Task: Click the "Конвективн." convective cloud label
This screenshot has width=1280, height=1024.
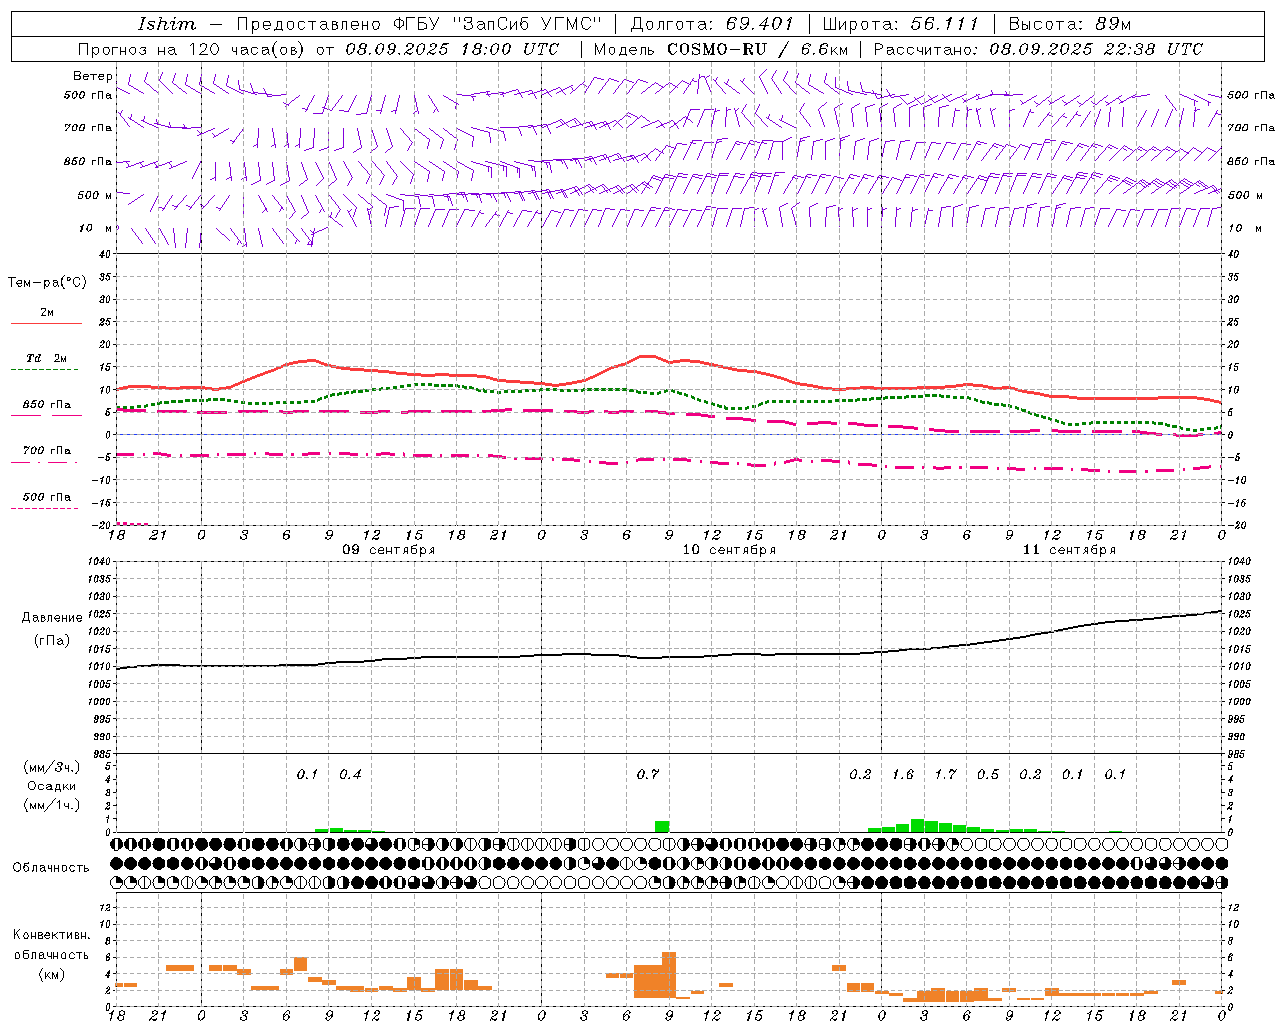Action: [51, 935]
